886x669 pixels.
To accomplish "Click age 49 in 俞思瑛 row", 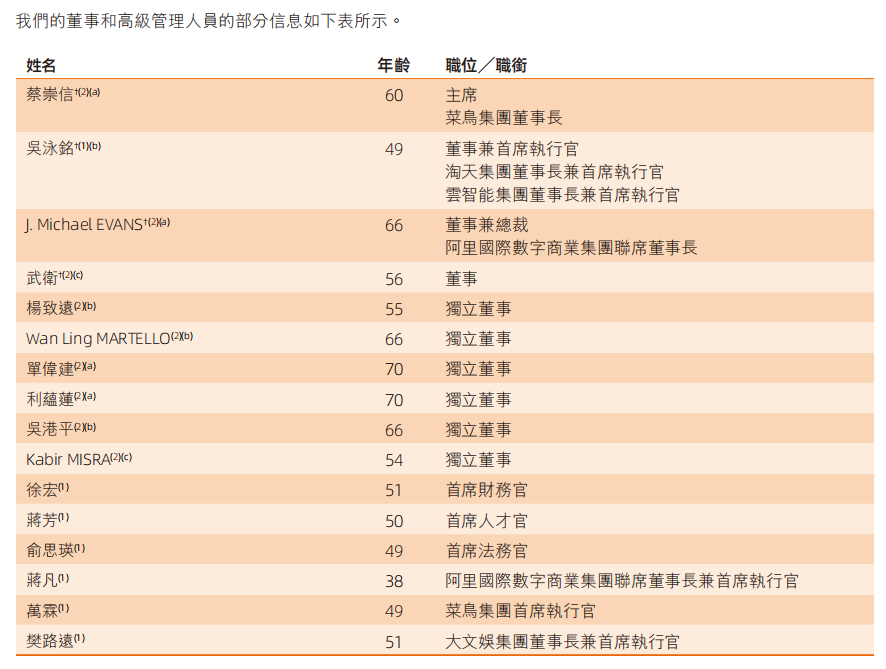I will tap(394, 551).
